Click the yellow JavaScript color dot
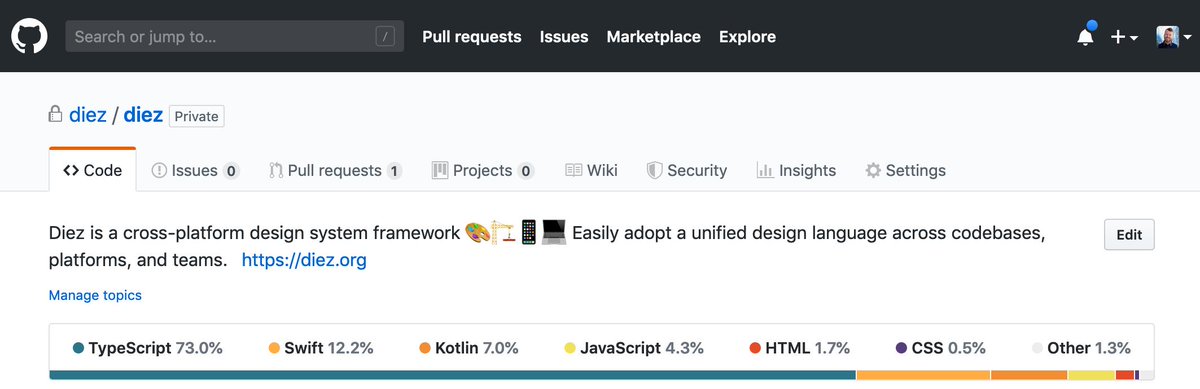The height and width of the screenshot is (389, 1200). tap(570, 349)
